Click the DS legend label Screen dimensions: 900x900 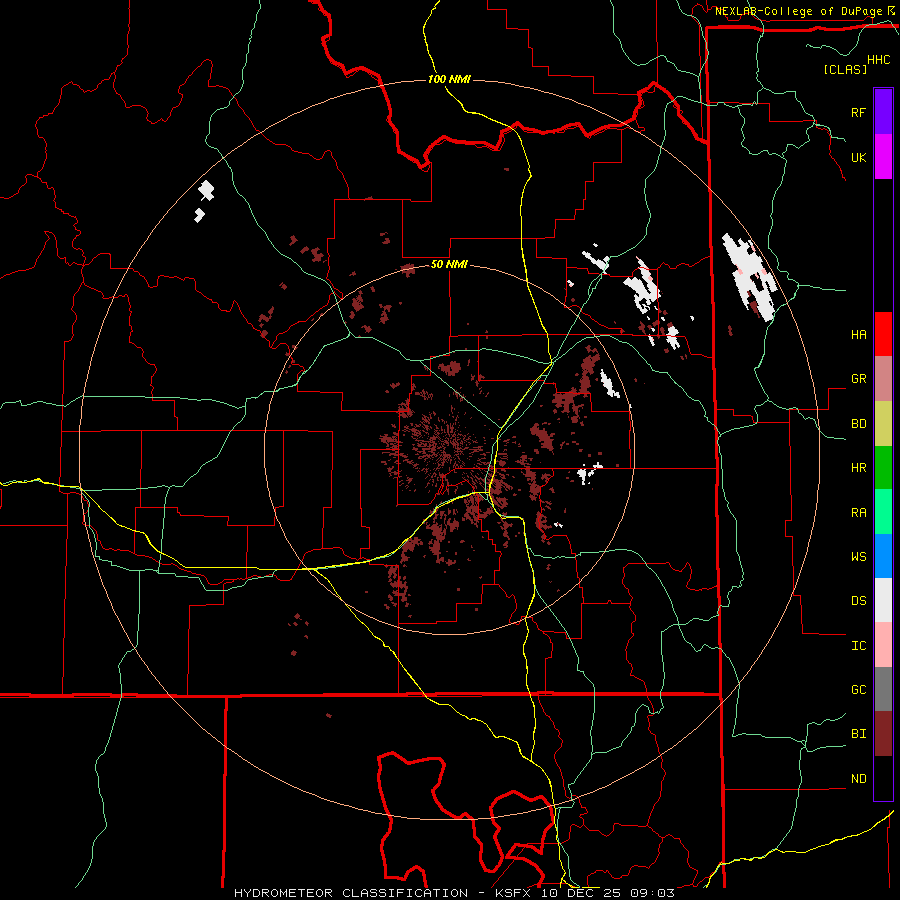[858, 601]
